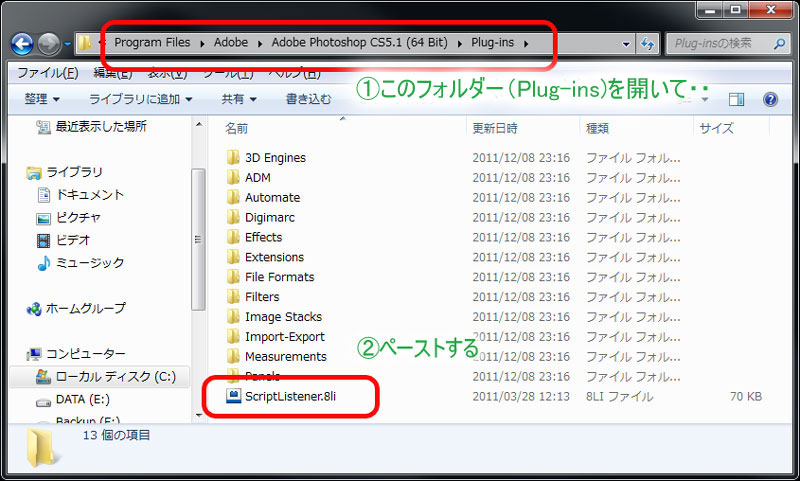
Task: Open the address bar history dropdown arrow
Action: coord(626,44)
